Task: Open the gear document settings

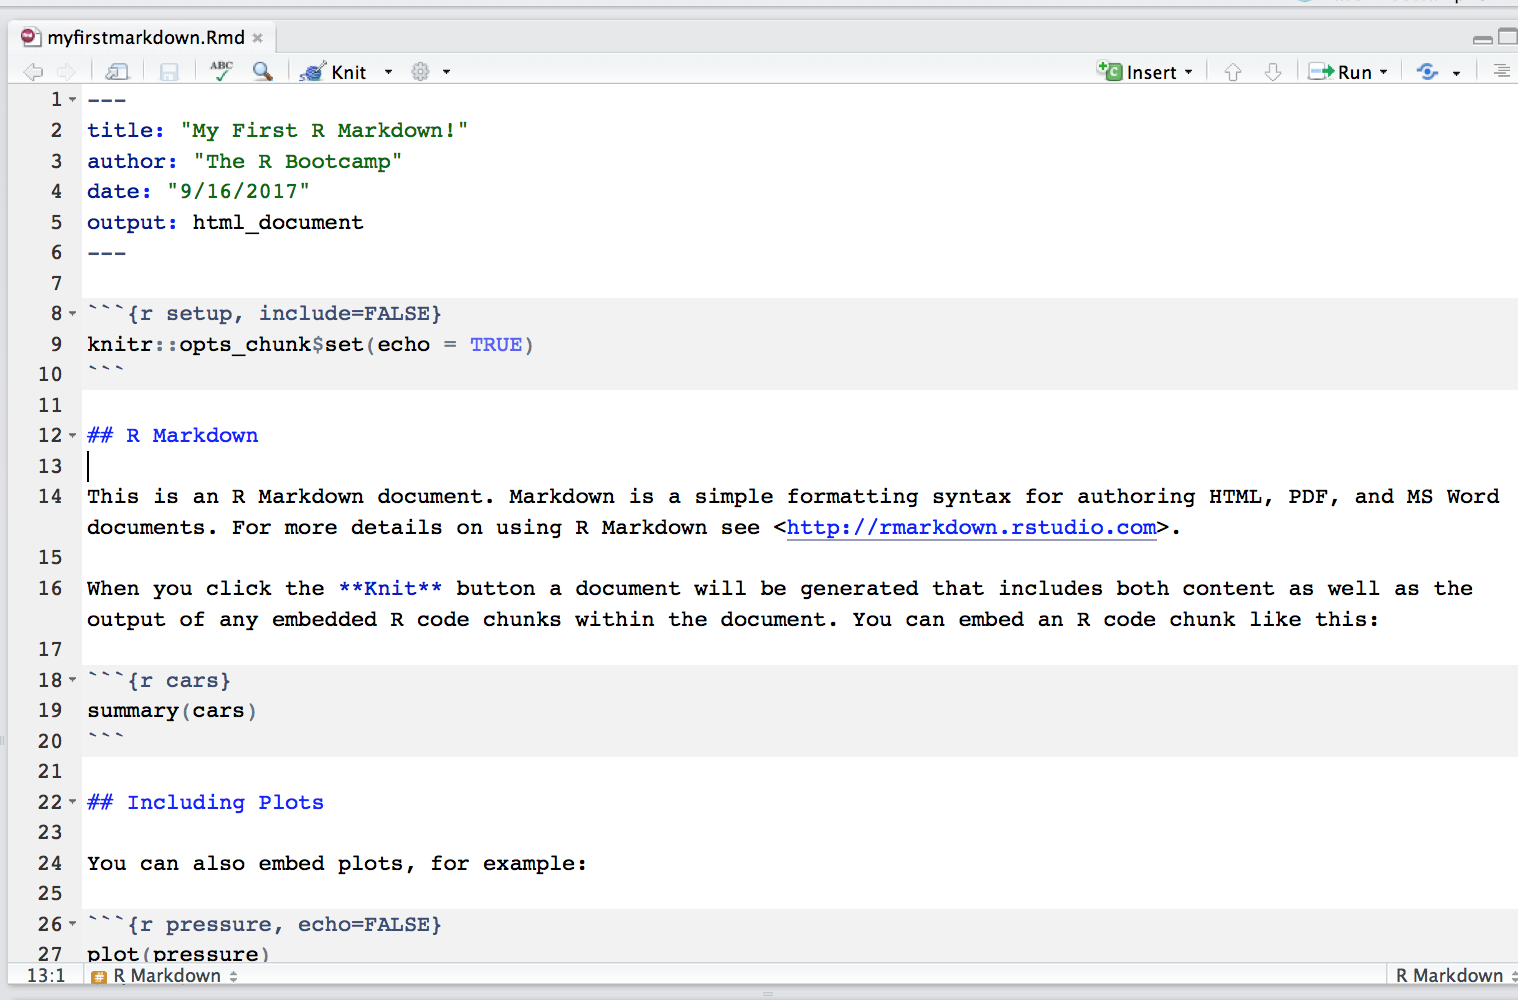Action: point(421,72)
